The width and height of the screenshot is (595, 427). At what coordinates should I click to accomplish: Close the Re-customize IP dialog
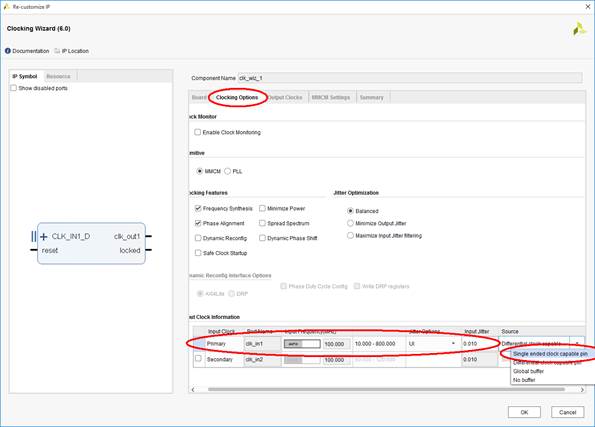tap(587, 7)
